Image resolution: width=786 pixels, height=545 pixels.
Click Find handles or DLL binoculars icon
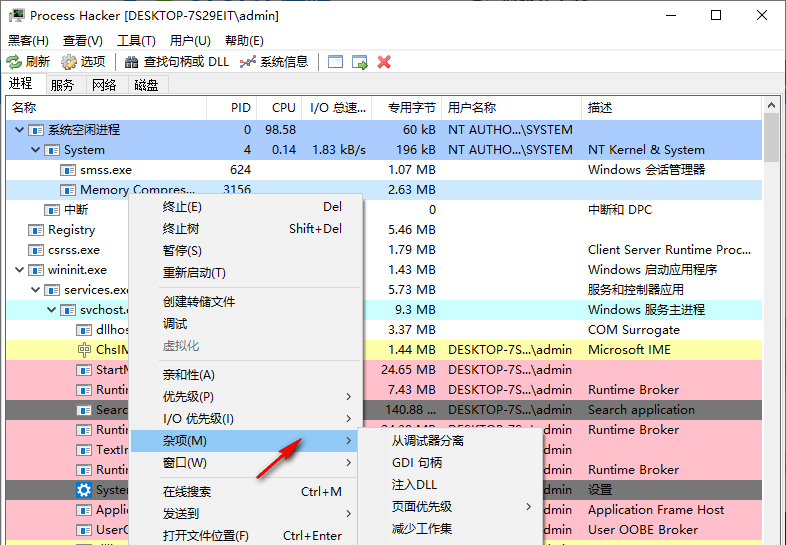(131, 62)
